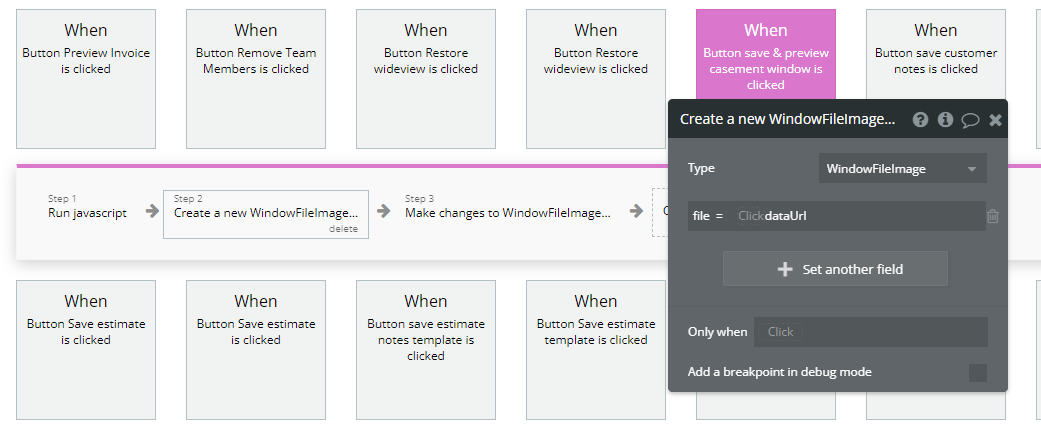
Task: Select Step 1 Run javascript
Action: (x=87, y=213)
